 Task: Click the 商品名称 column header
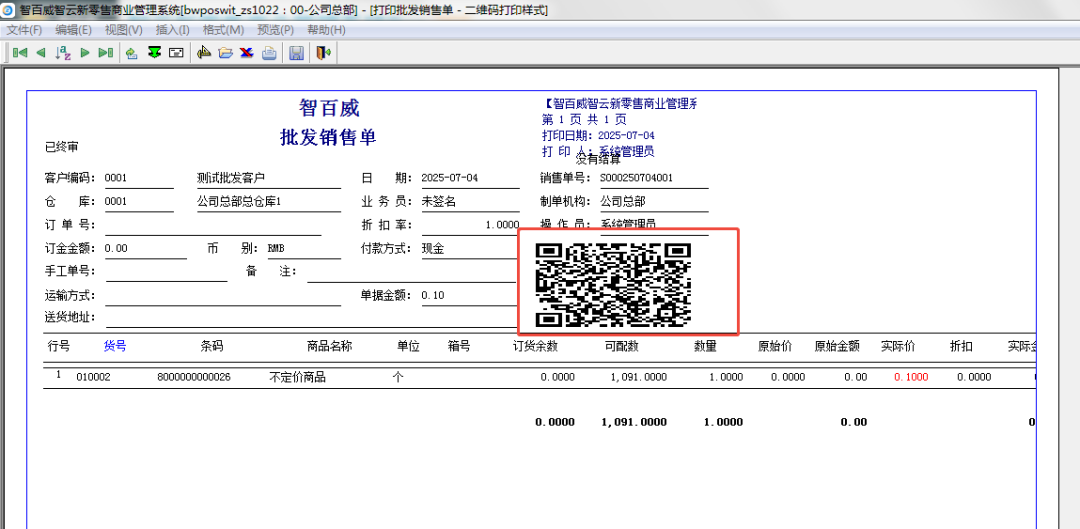pyautogui.click(x=329, y=346)
